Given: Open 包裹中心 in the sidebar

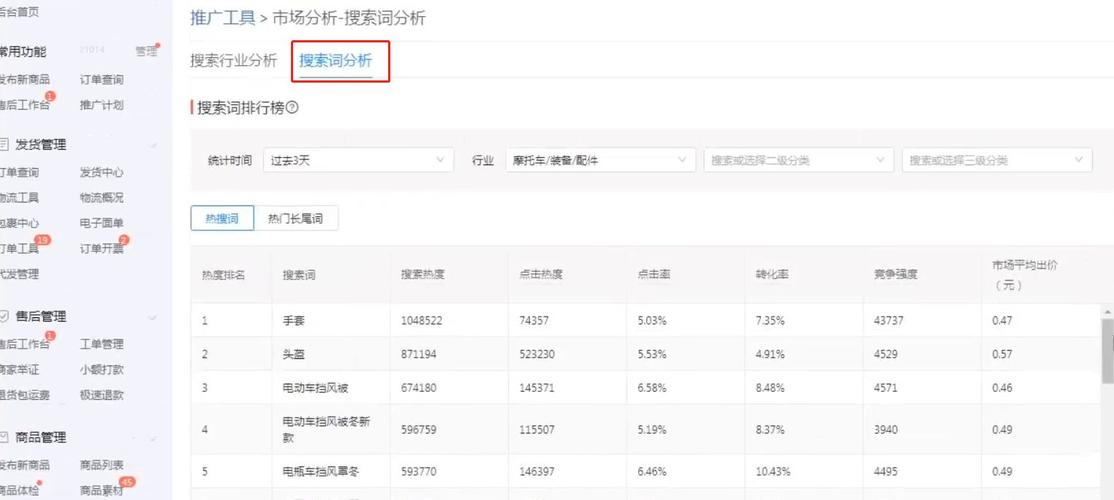Looking at the screenshot, I should click(19, 223).
